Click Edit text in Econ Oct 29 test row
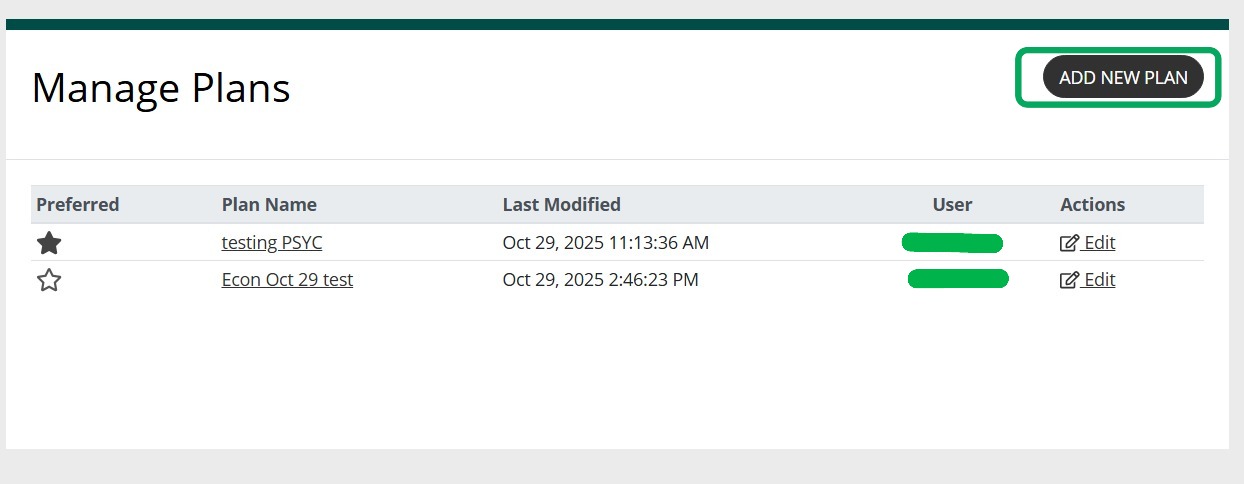1244x484 pixels. pos(1100,280)
